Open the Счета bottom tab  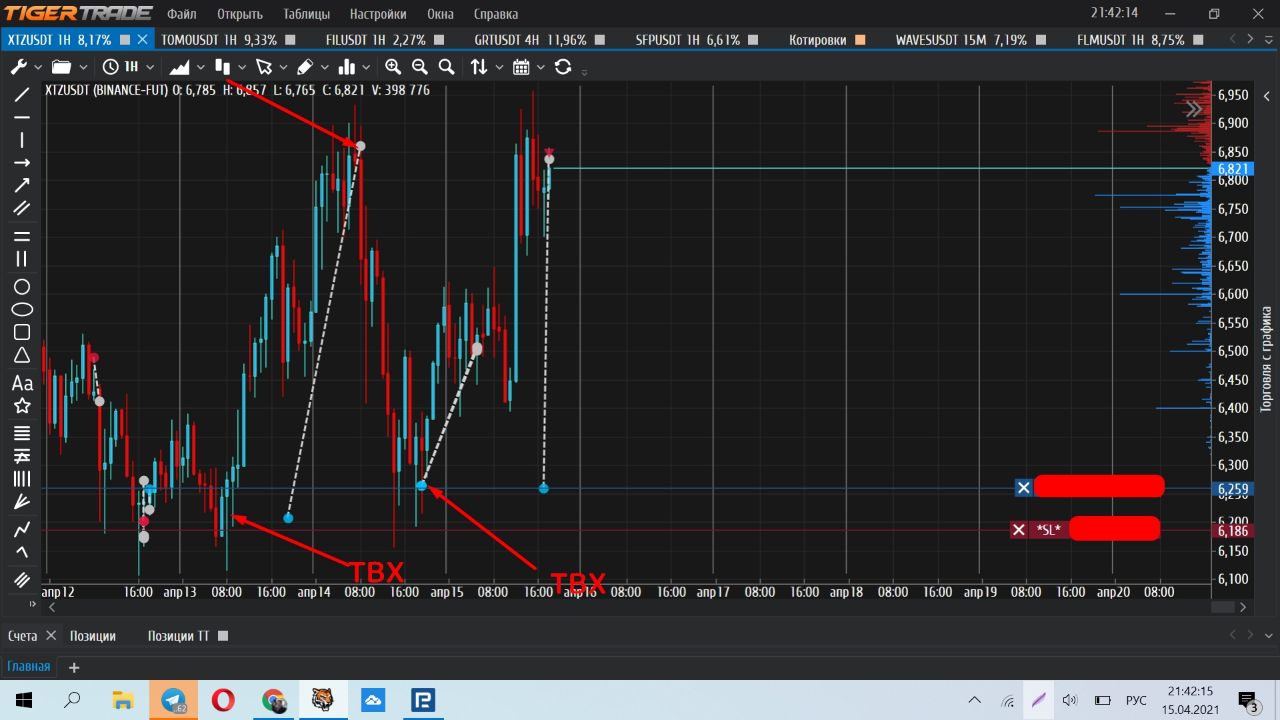point(22,636)
